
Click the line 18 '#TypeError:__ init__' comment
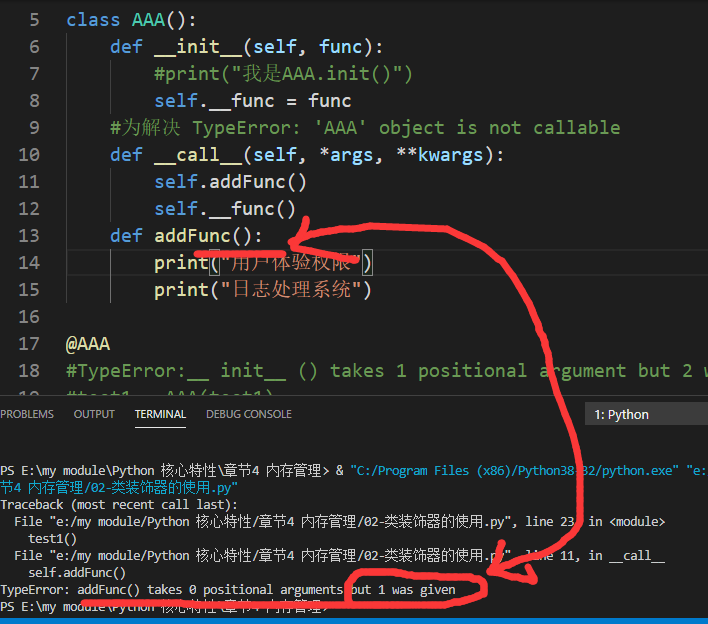point(387,371)
